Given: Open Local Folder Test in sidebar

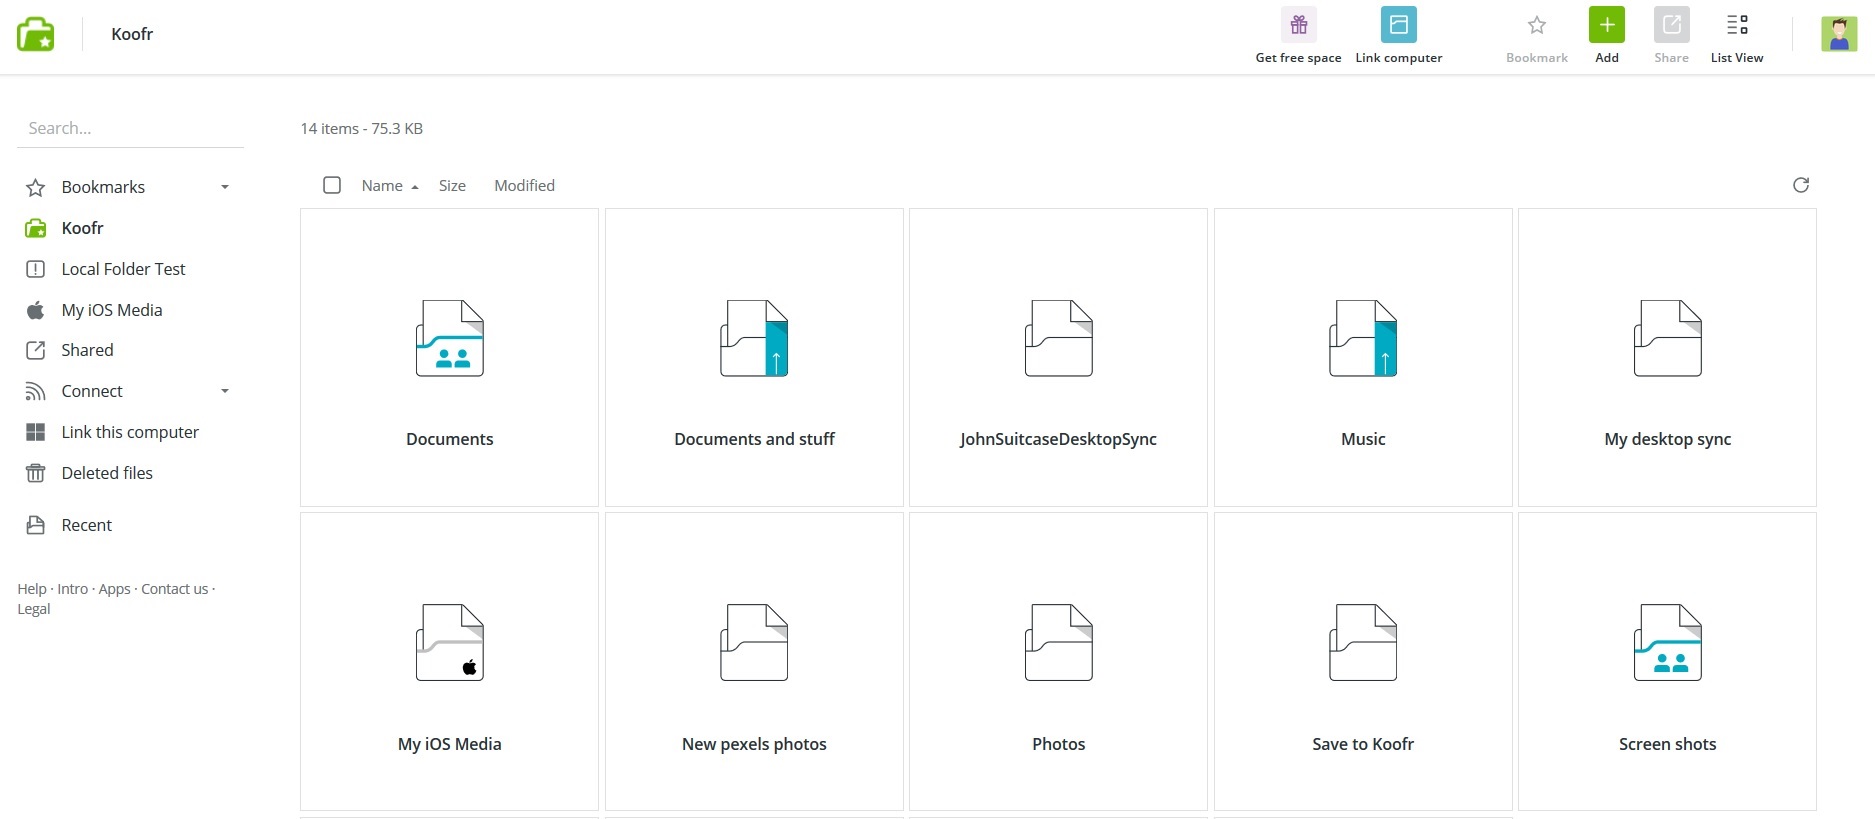Looking at the screenshot, I should [123, 269].
